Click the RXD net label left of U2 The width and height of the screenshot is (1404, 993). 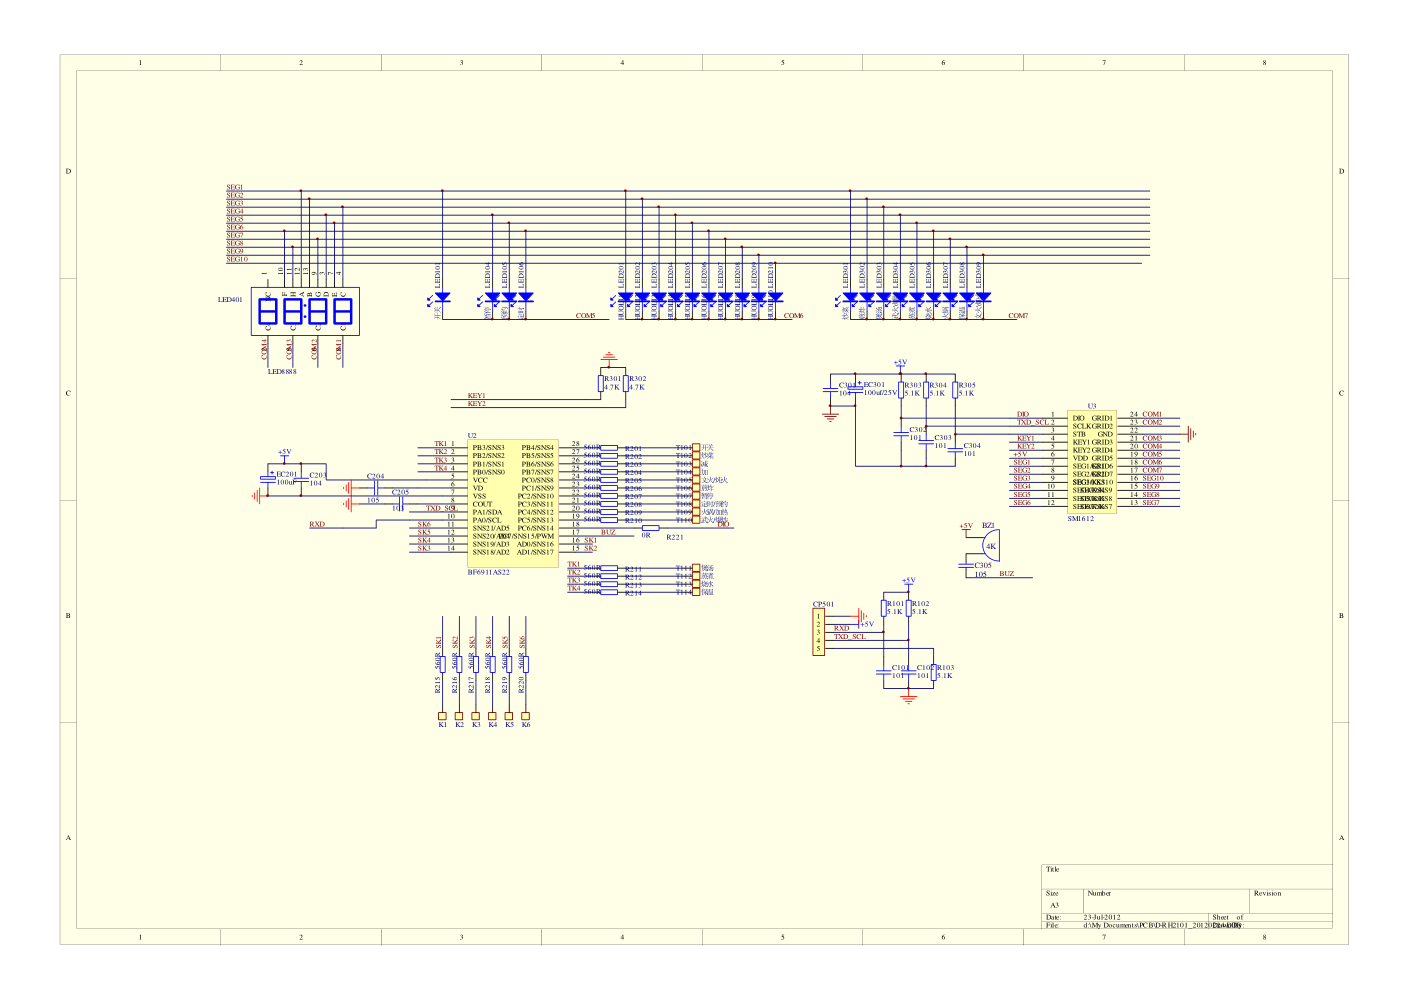click(x=317, y=524)
